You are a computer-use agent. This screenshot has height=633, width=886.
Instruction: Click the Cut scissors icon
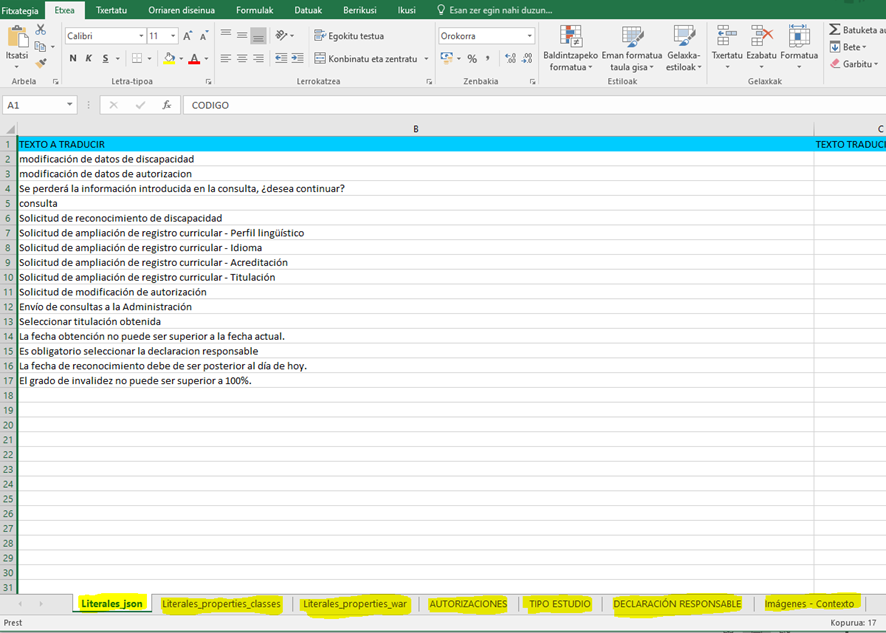pyautogui.click(x=41, y=30)
